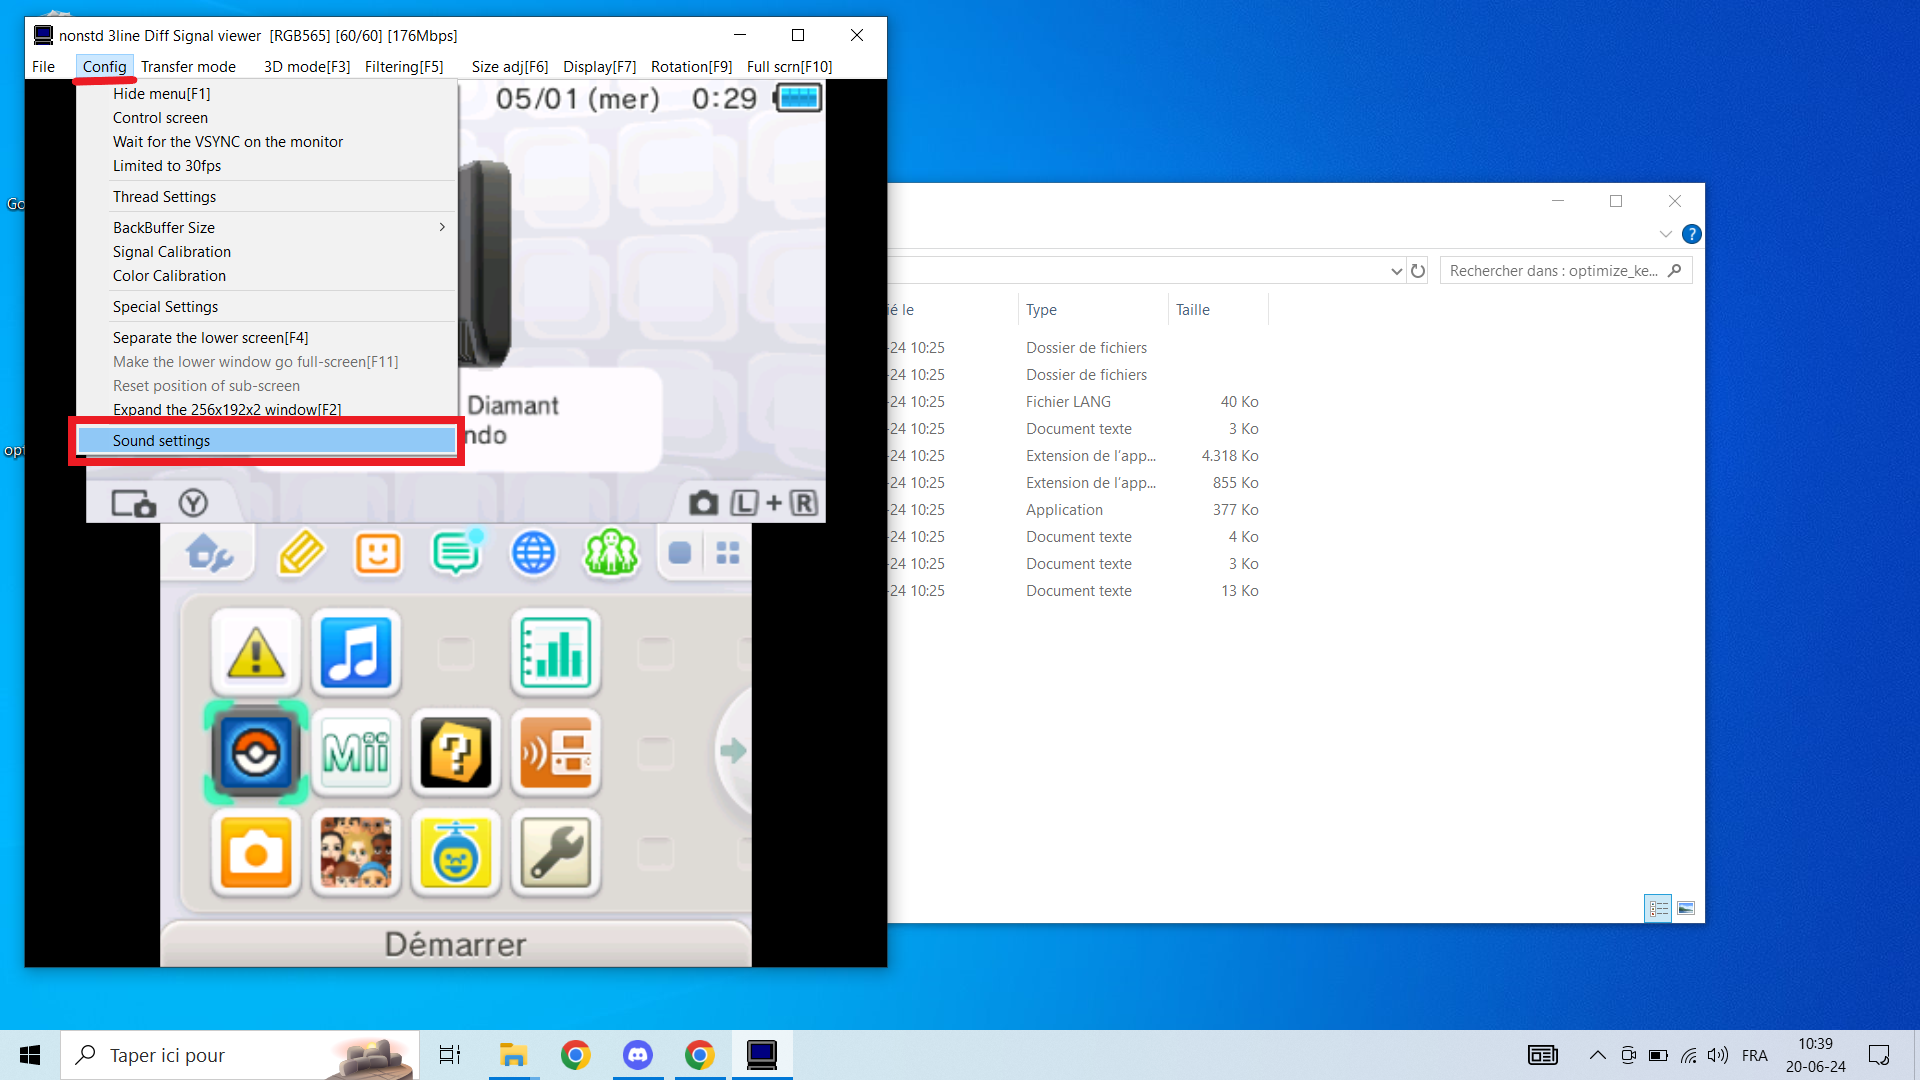This screenshot has width=1920, height=1080.
Task: Open the Game Notes pencil icon
Action: pyautogui.click(x=301, y=553)
